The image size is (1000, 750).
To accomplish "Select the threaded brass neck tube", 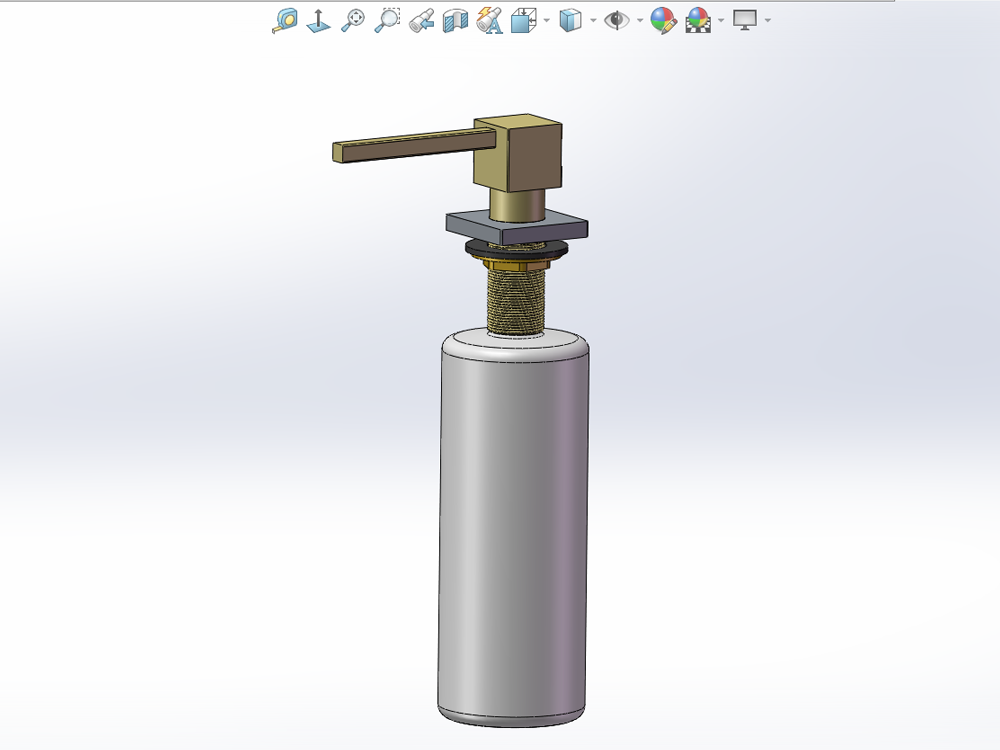I will [515, 300].
